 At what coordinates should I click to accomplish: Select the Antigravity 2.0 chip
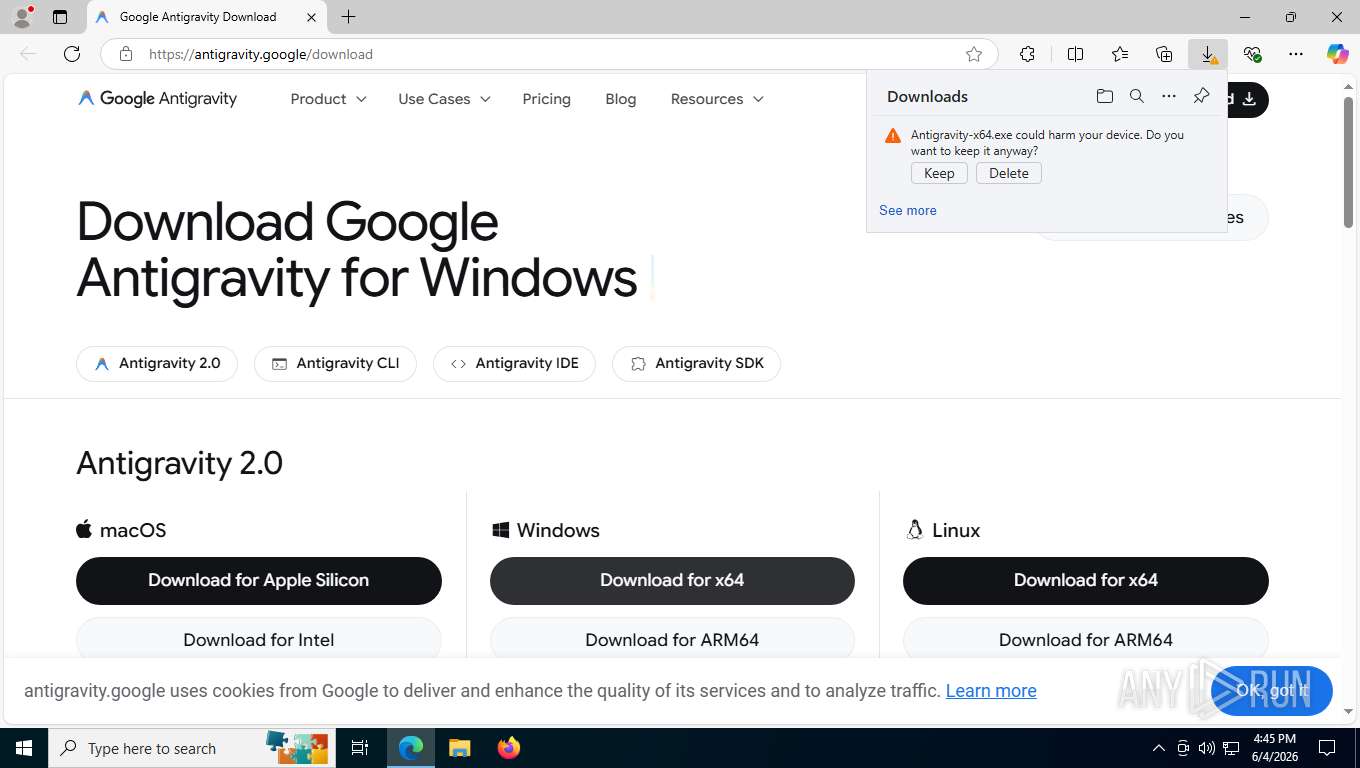click(157, 363)
